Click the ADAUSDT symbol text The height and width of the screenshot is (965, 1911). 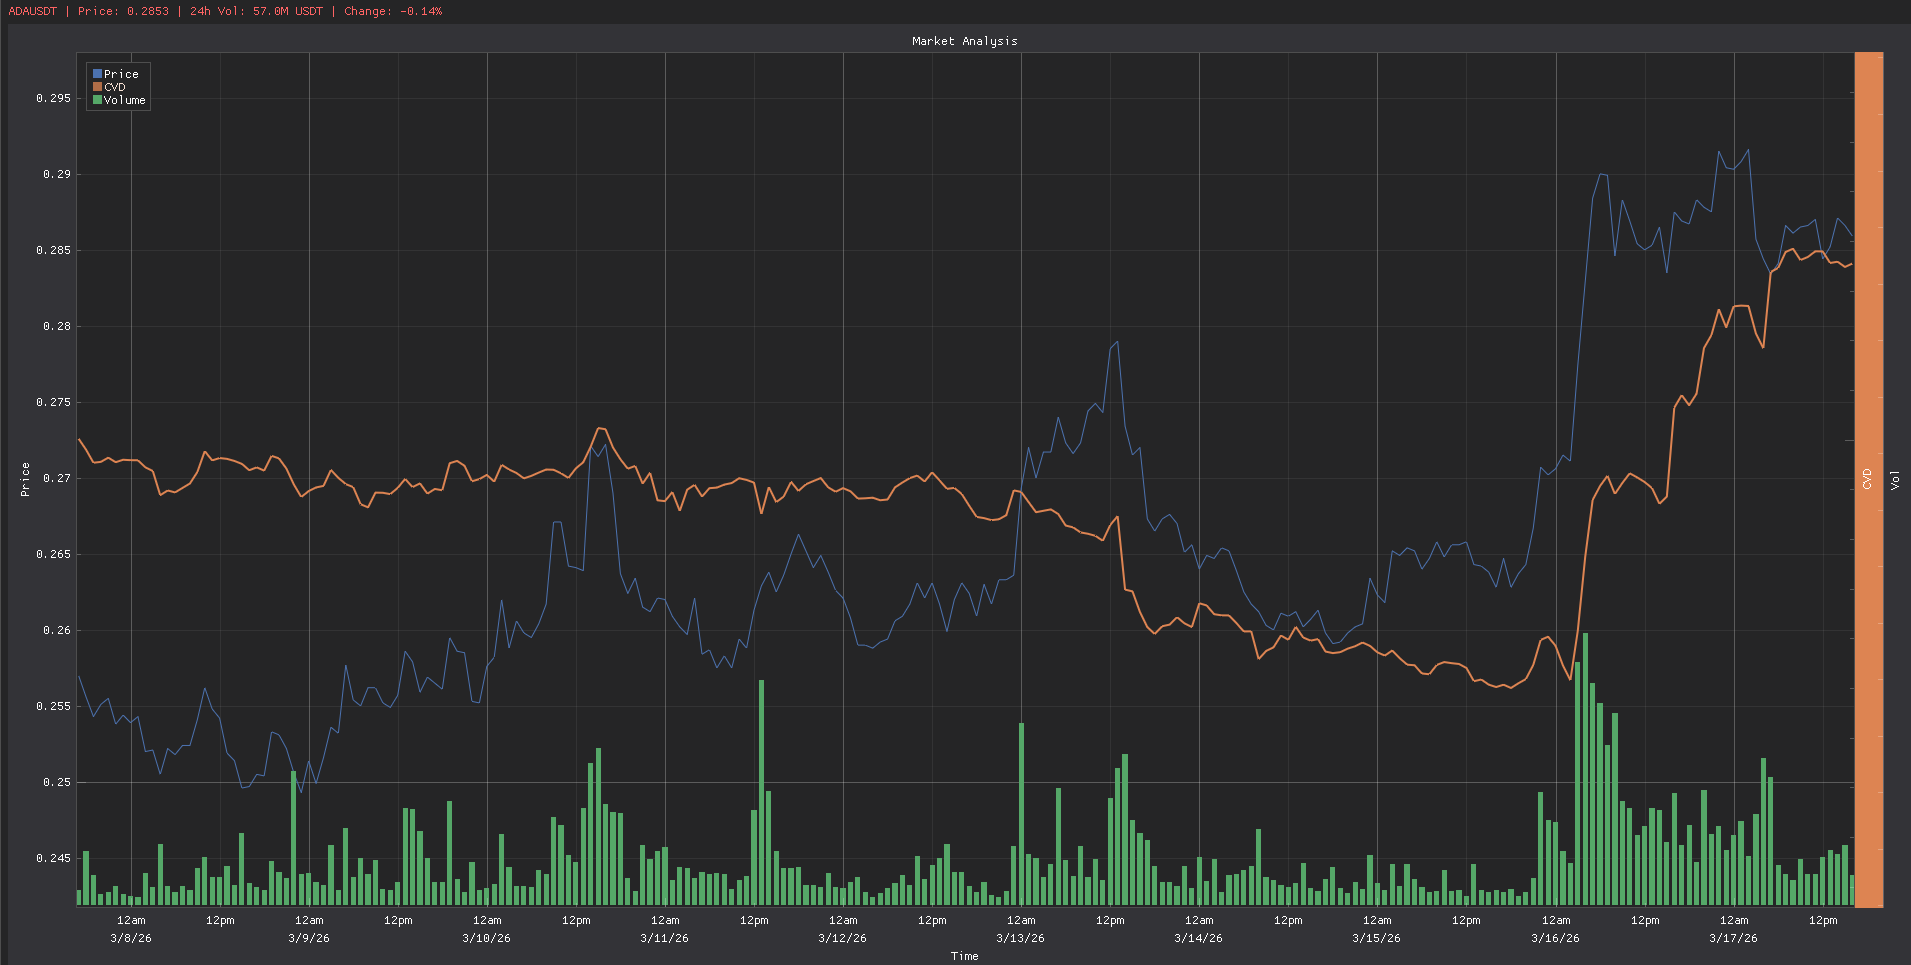(x=33, y=11)
